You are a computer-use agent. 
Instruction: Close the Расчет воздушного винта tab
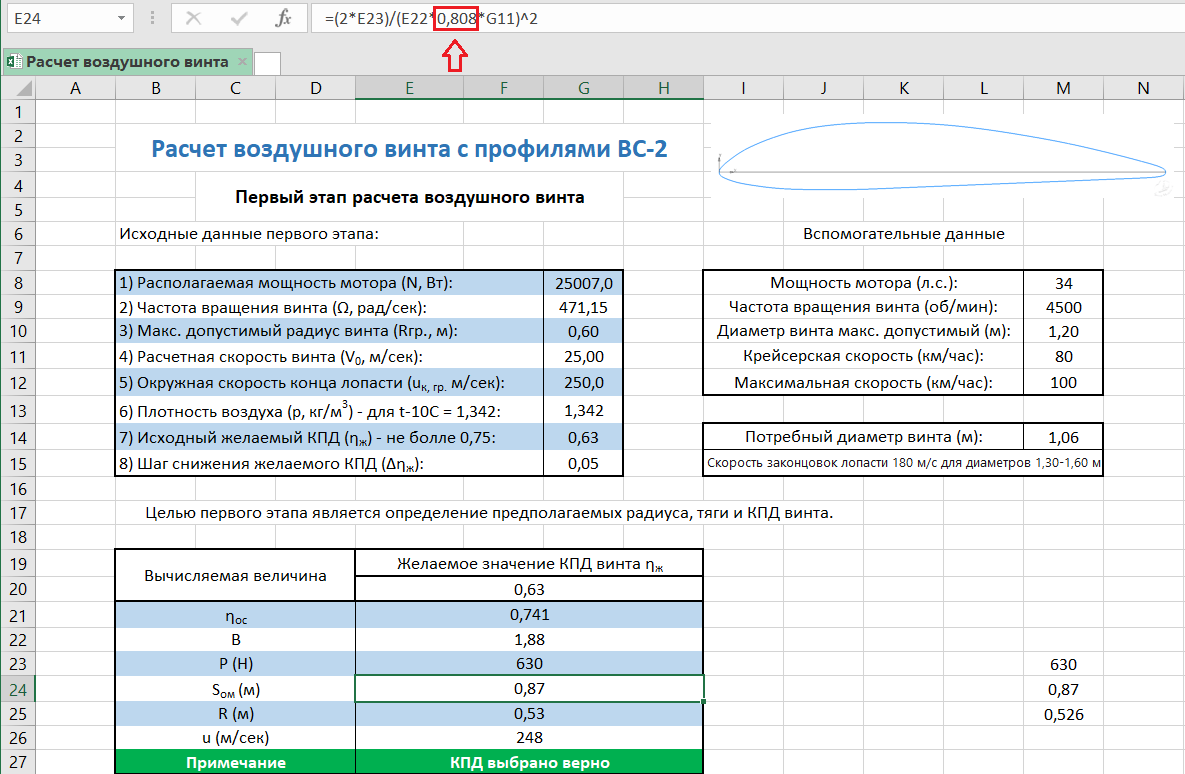[241, 62]
